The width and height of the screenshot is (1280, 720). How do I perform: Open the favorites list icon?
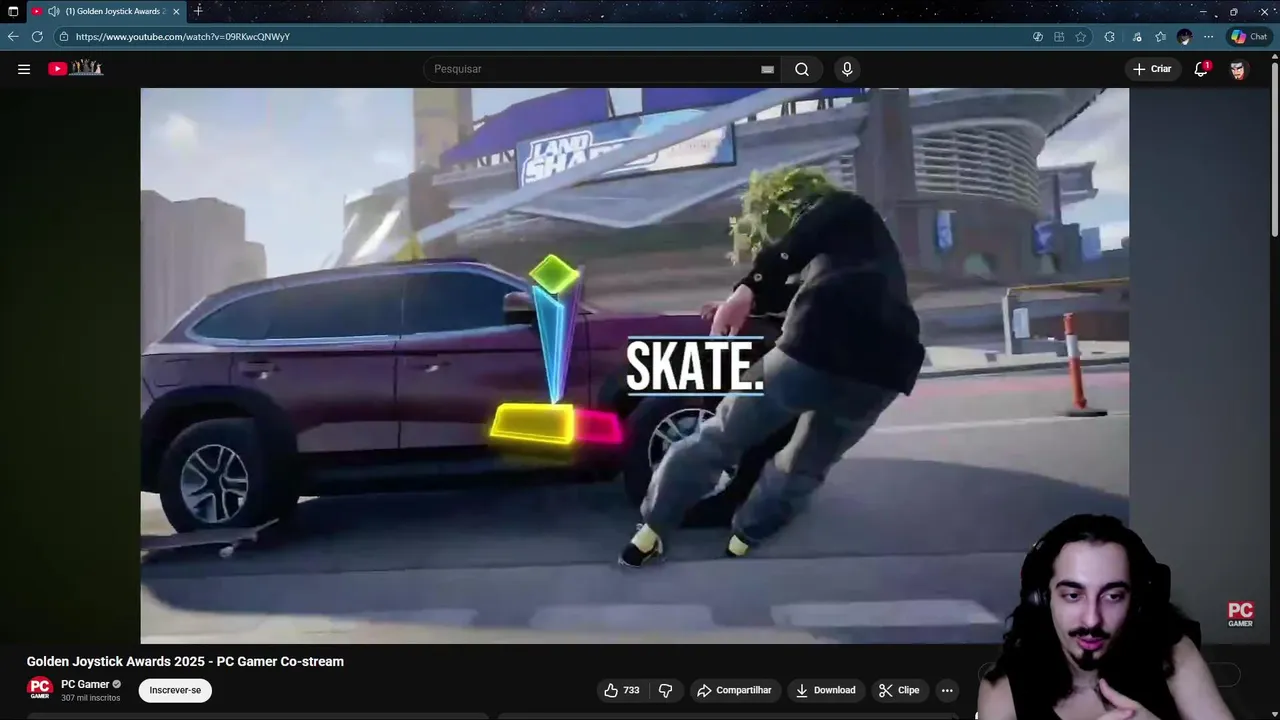[1160, 37]
